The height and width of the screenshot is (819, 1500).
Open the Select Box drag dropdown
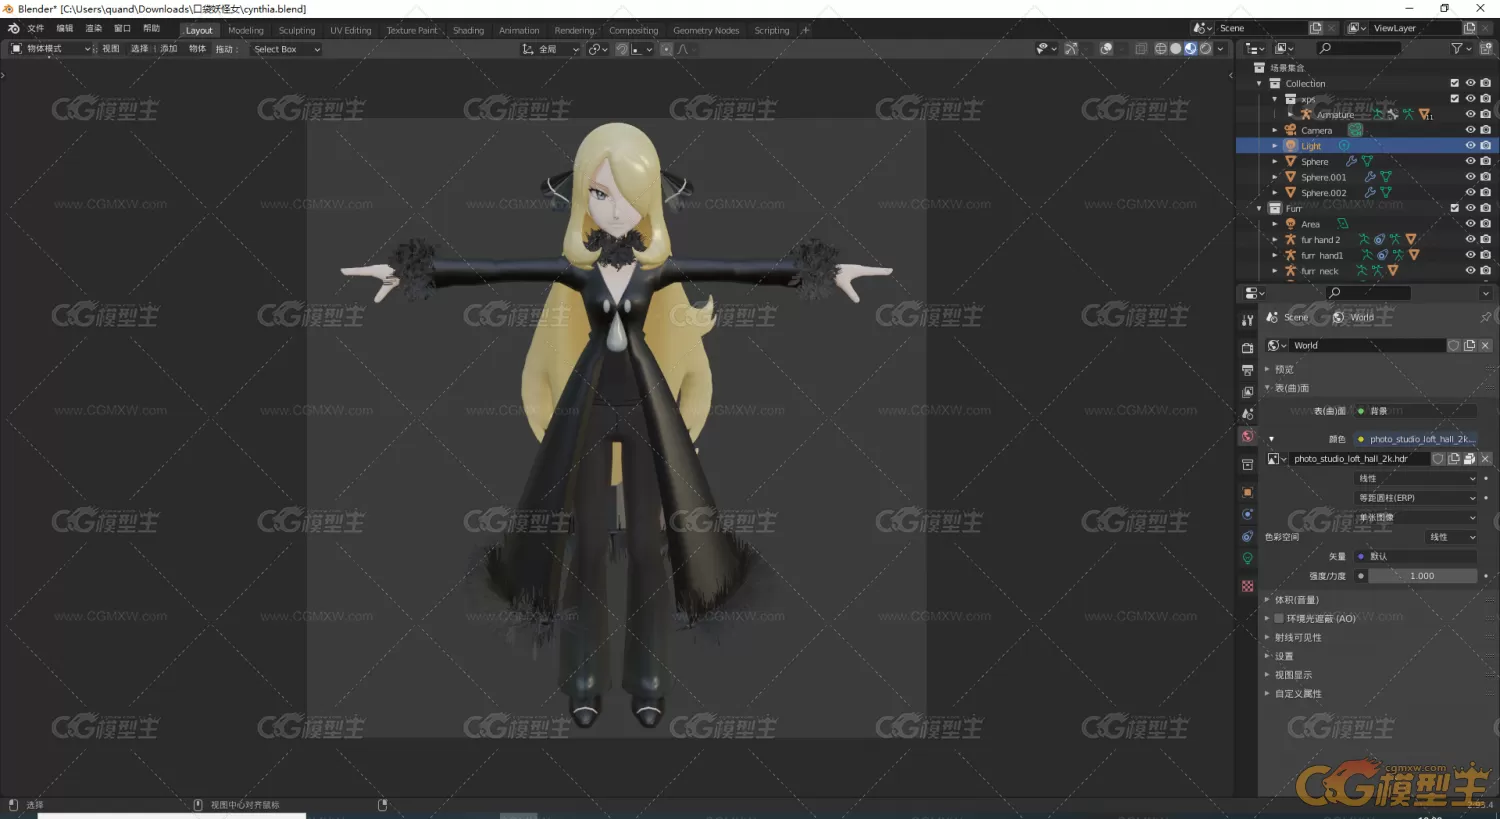pos(286,49)
